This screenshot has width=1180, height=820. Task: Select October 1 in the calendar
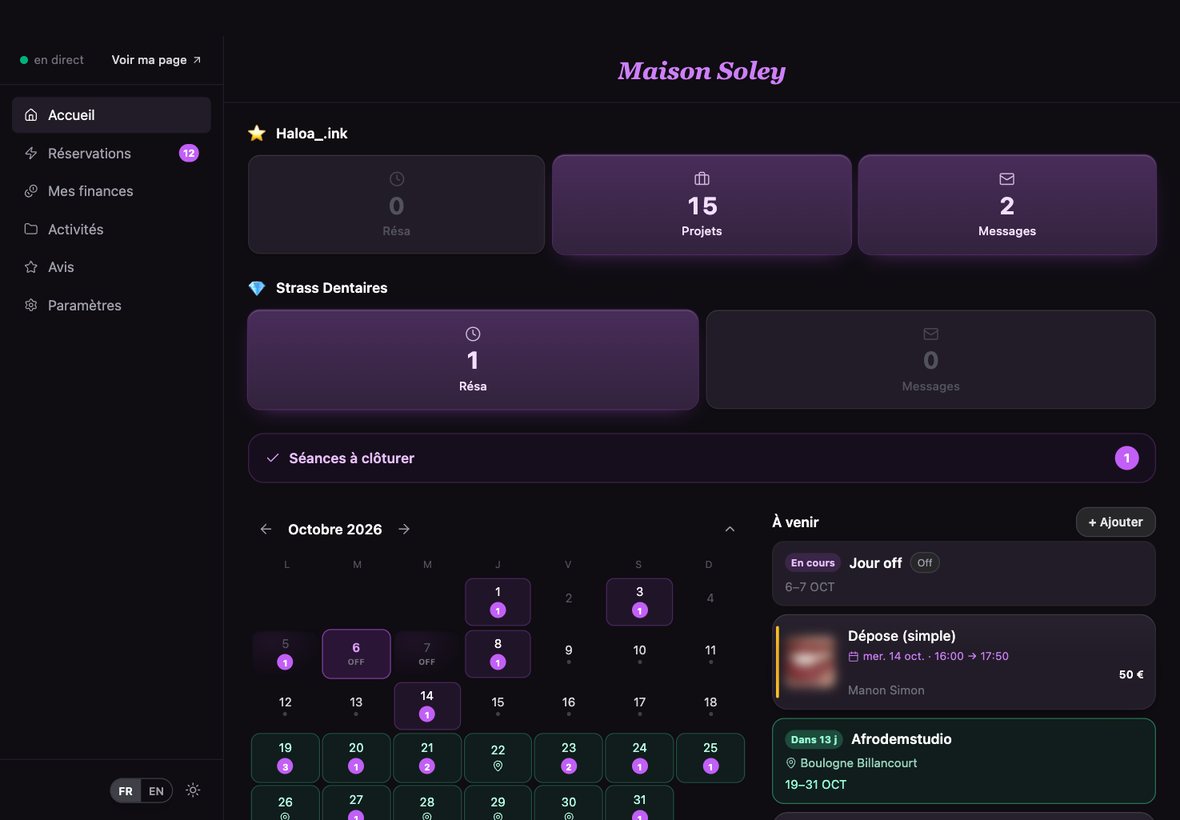pyautogui.click(x=497, y=602)
